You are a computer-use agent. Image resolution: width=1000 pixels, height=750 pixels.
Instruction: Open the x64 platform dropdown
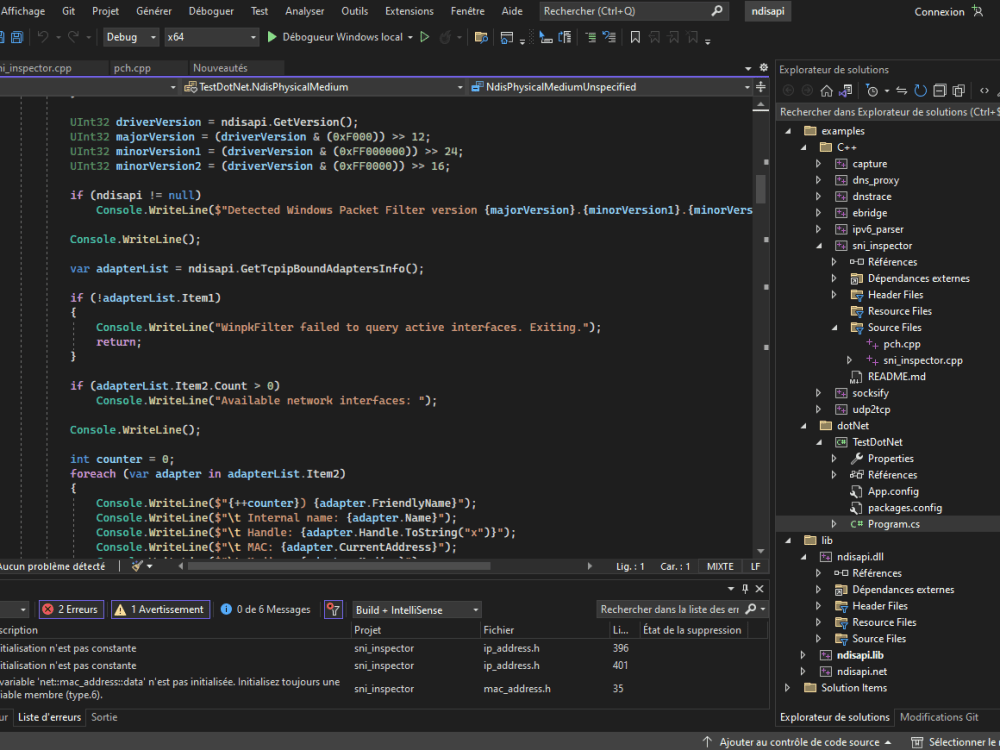210,36
